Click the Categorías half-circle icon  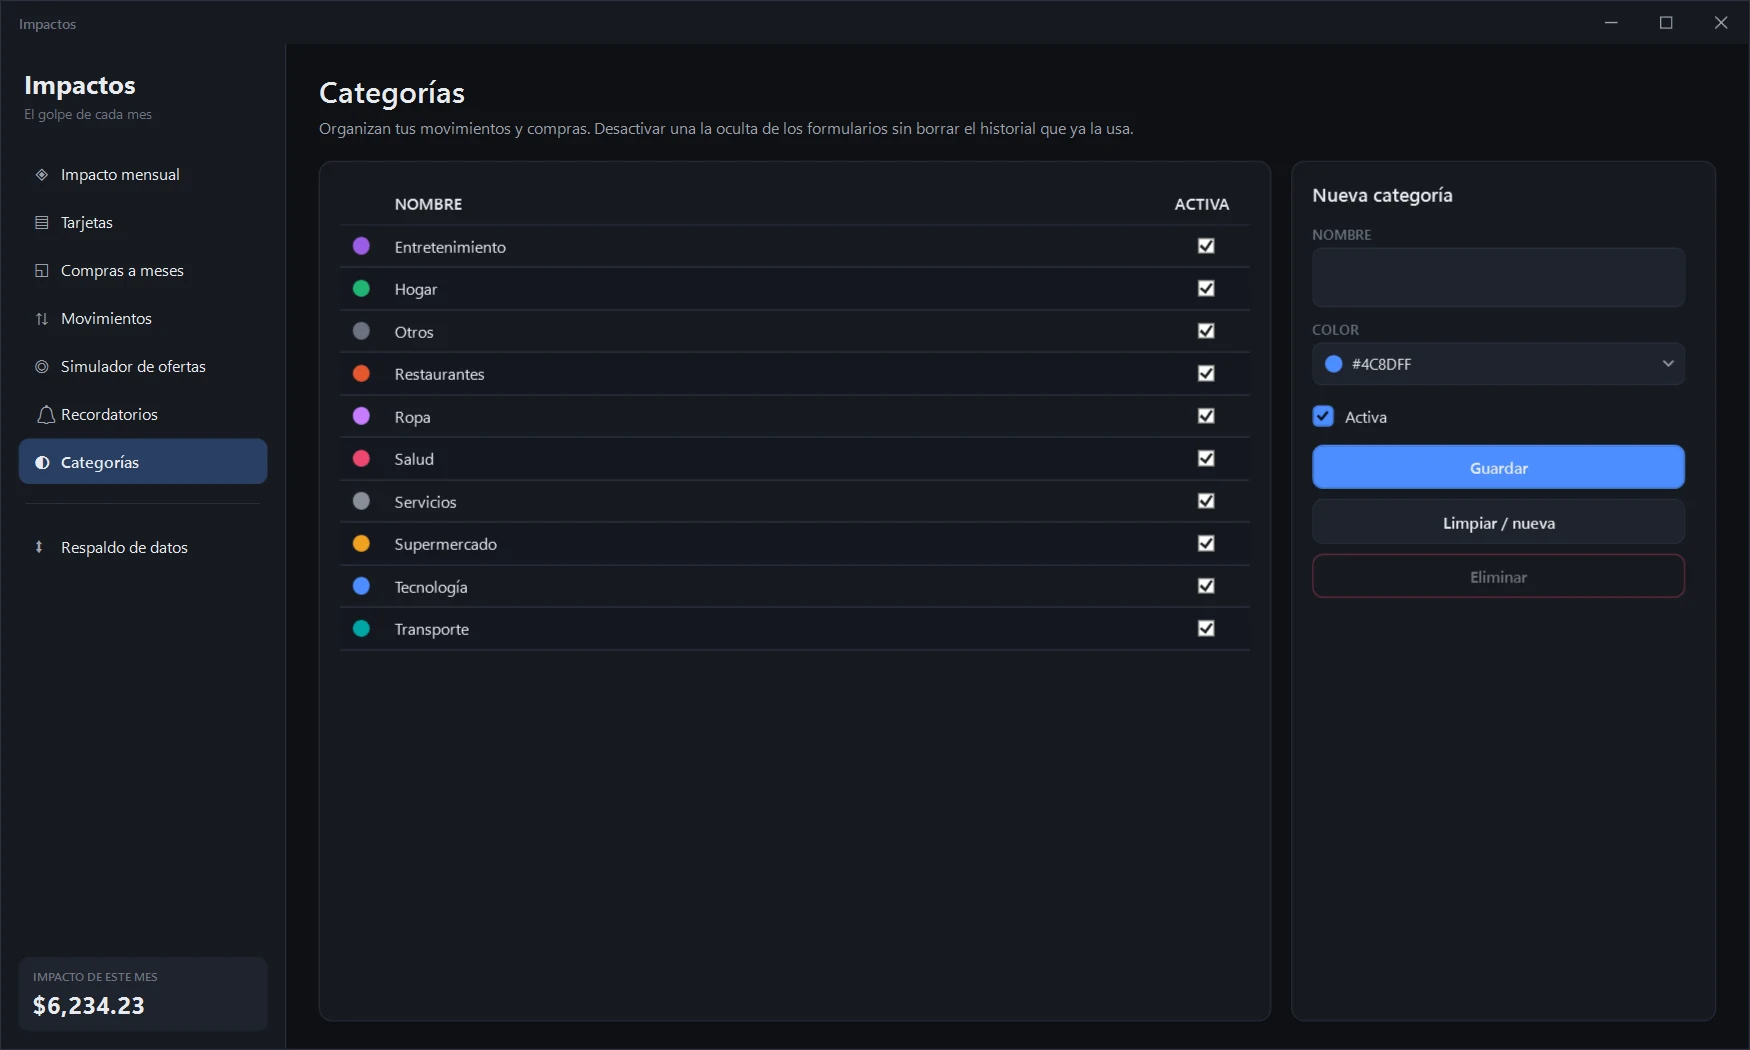(42, 463)
